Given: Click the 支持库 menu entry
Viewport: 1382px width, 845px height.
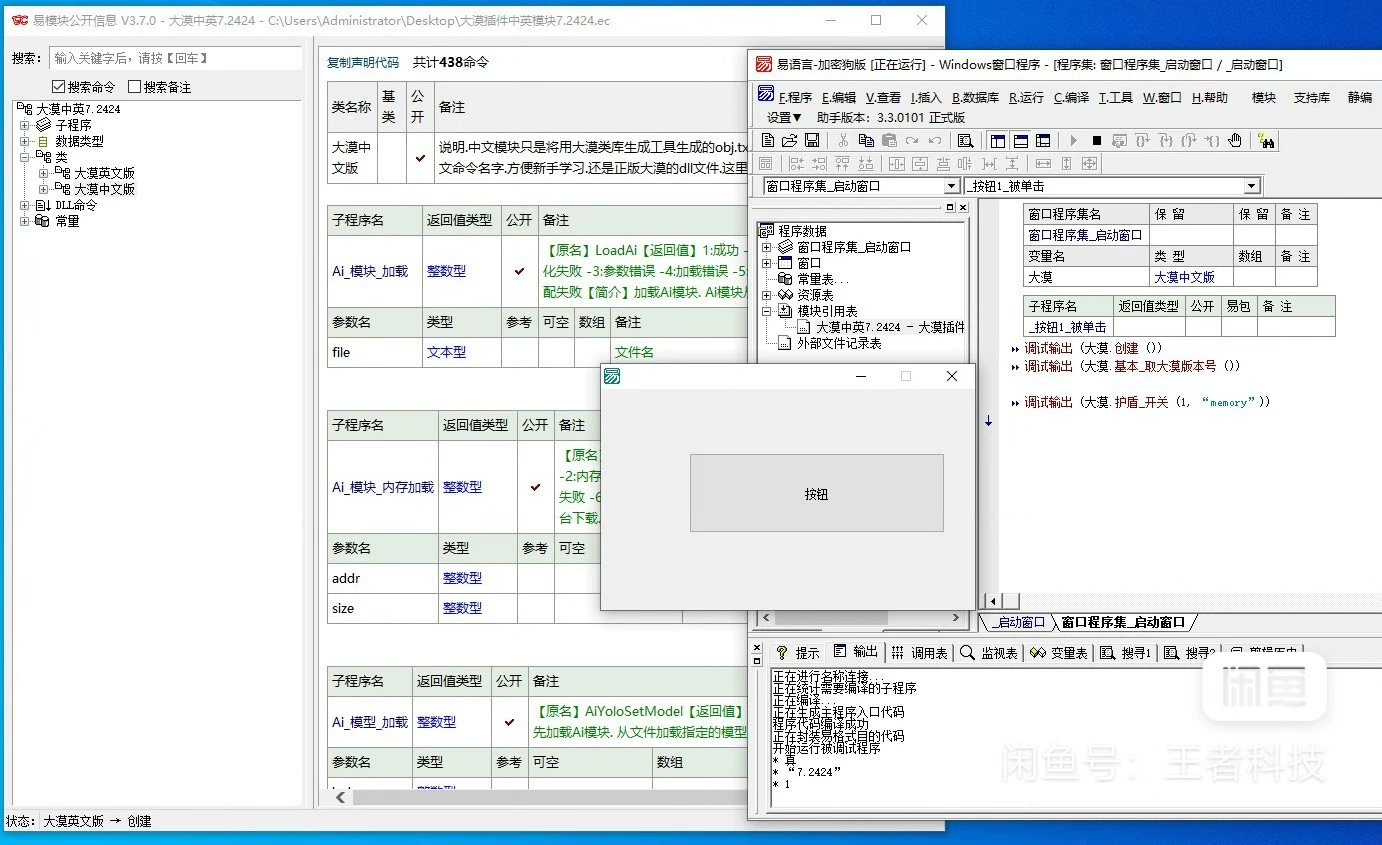Looking at the screenshot, I should pyautogui.click(x=1312, y=97).
